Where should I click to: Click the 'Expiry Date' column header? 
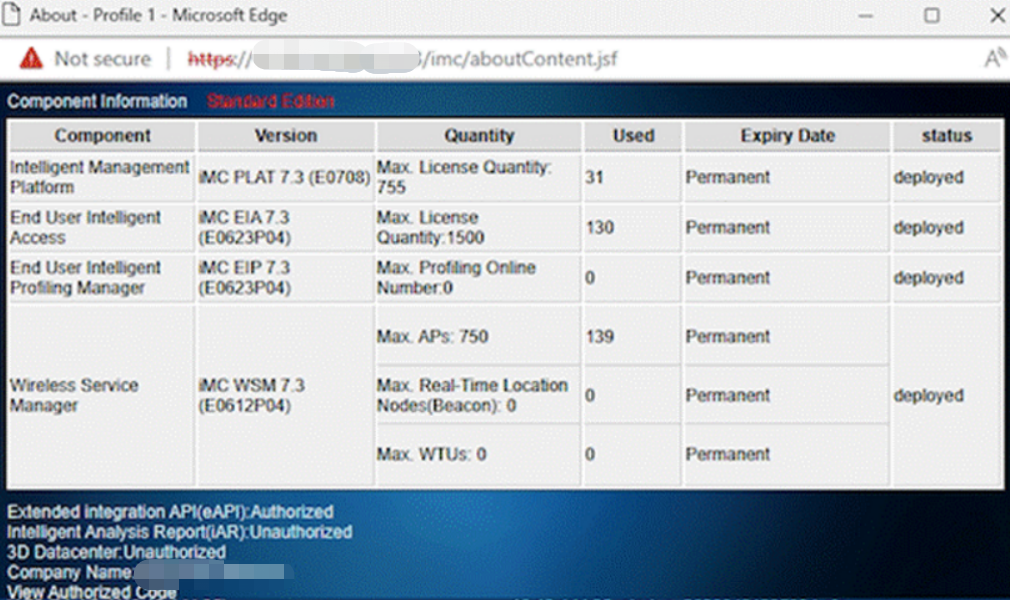point(787,135)
